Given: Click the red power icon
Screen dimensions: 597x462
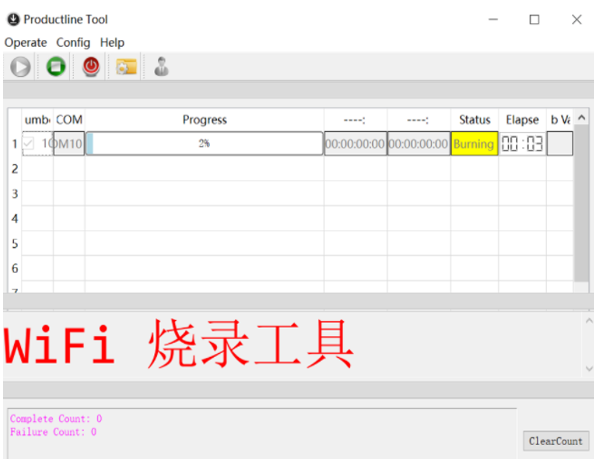Looking at the screenshot, I should (x=91, y=67).
